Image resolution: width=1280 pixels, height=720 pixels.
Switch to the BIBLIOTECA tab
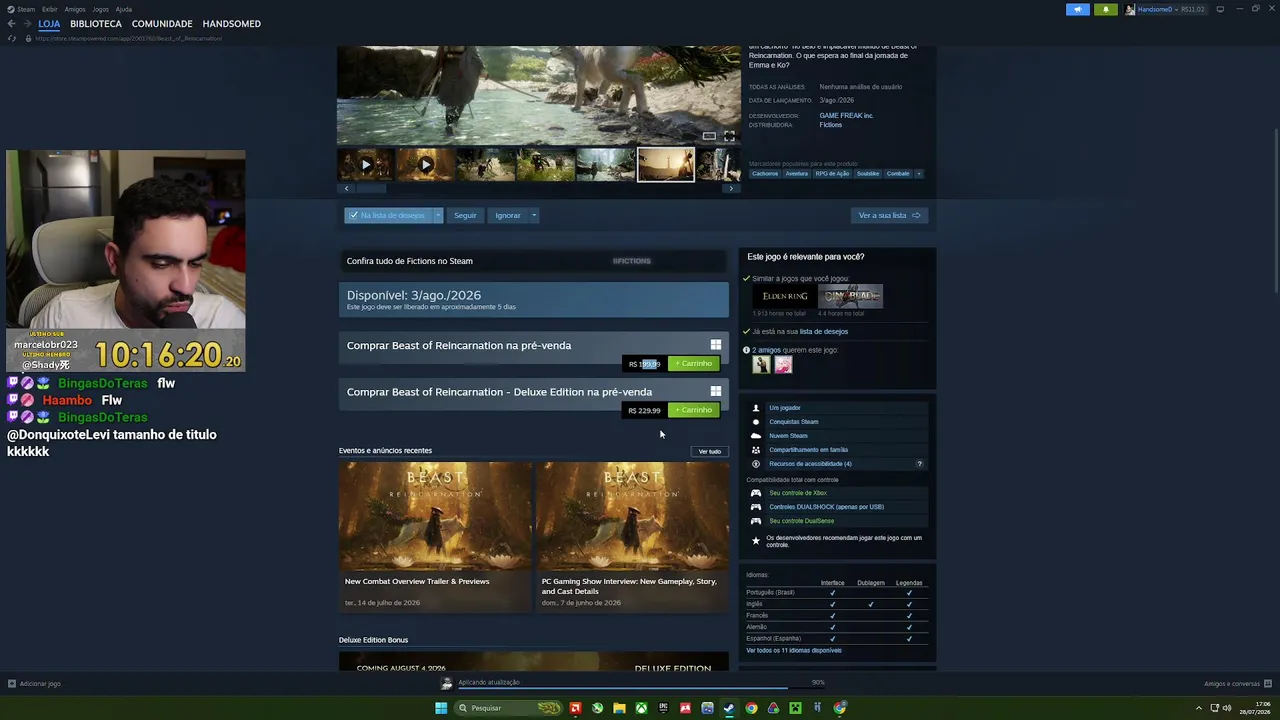tap(96, 24)
